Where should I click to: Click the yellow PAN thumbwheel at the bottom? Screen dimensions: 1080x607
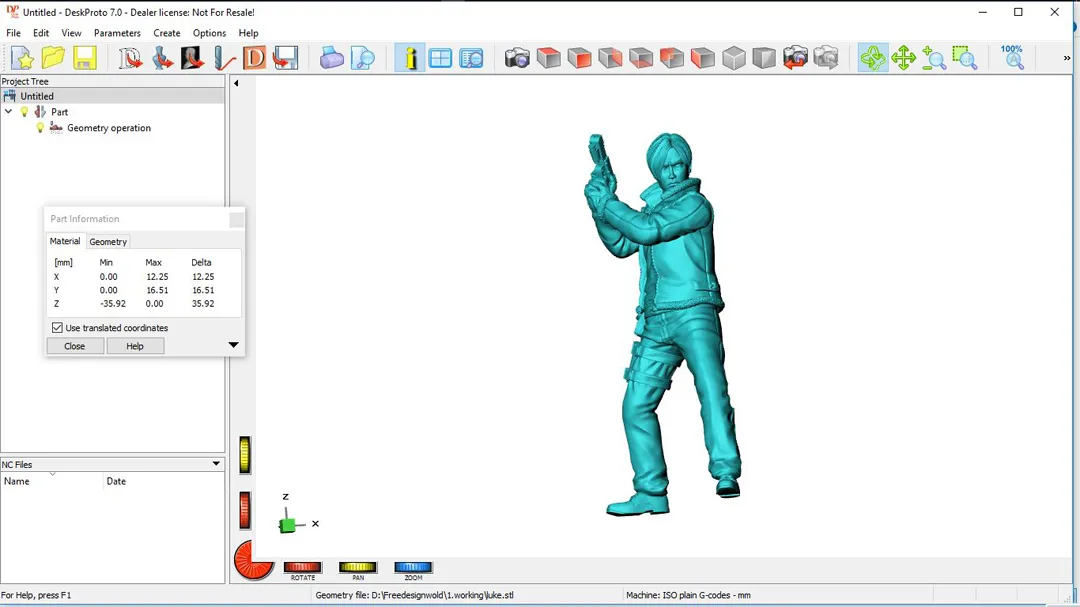pyautogui.click(x=357, y=567)
